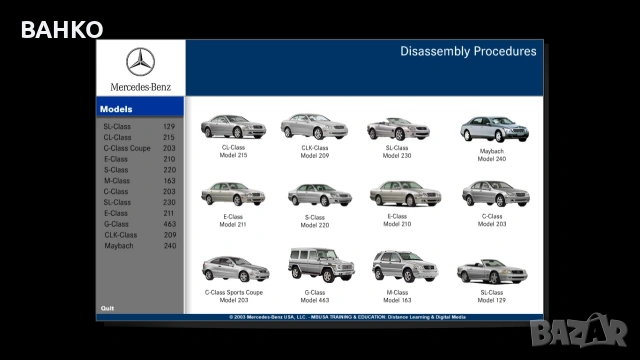The image size is (640, 360).
Task: Click the "S-Class Model 220" caption
Action: point(315,221)
